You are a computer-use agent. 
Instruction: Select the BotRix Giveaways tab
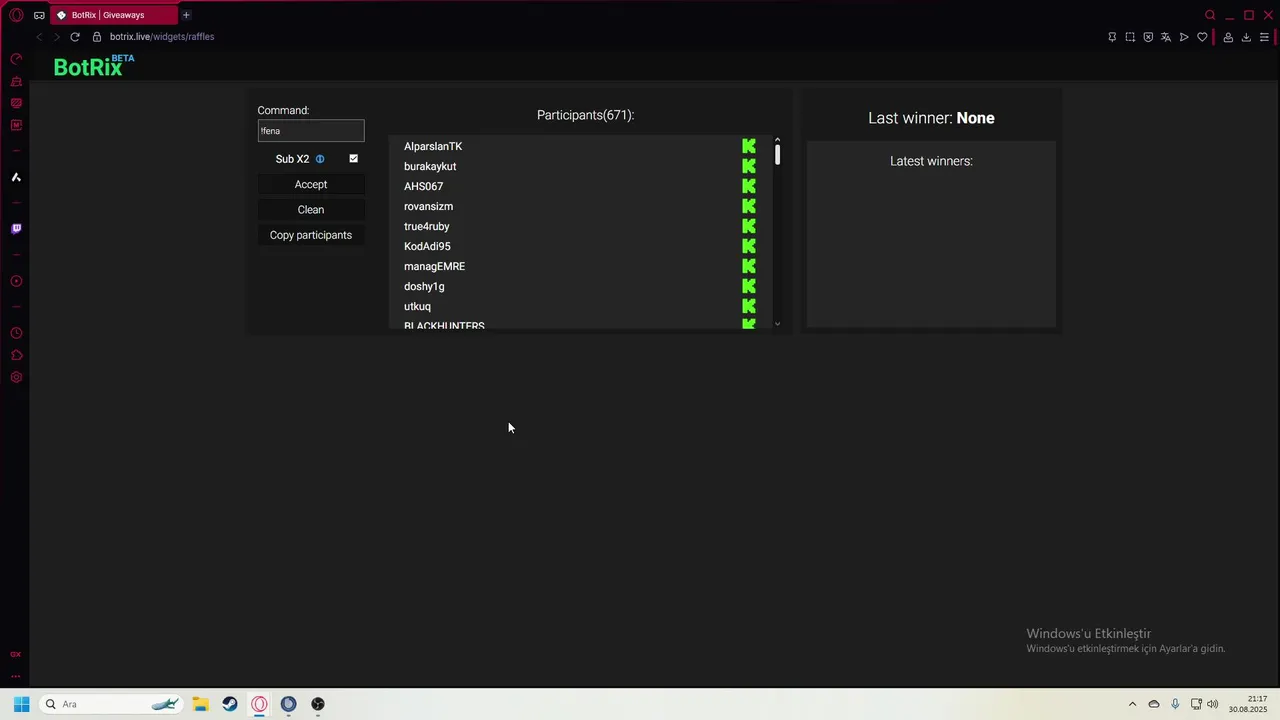tap(113, 15)
